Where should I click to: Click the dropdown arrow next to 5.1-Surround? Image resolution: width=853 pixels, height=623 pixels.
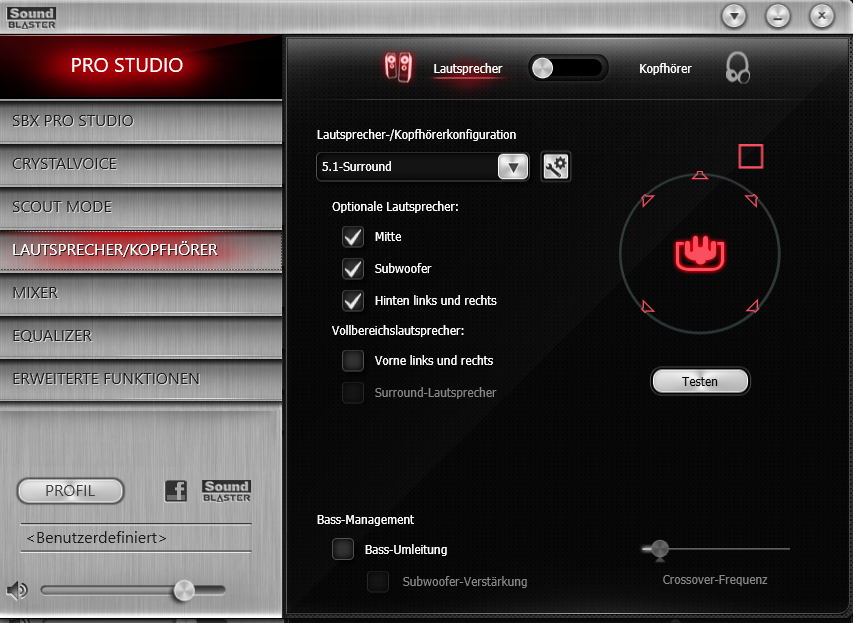click(513, 166)
